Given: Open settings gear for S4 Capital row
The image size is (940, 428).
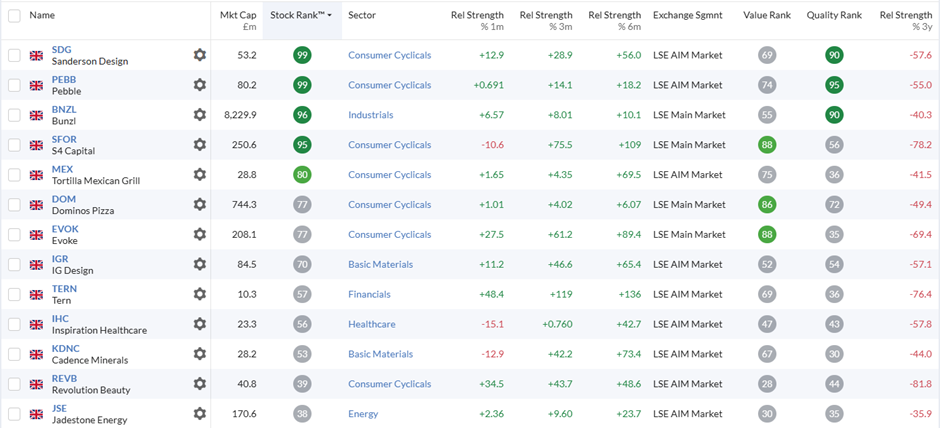Looking at the screenshot, I should point(200,144).
